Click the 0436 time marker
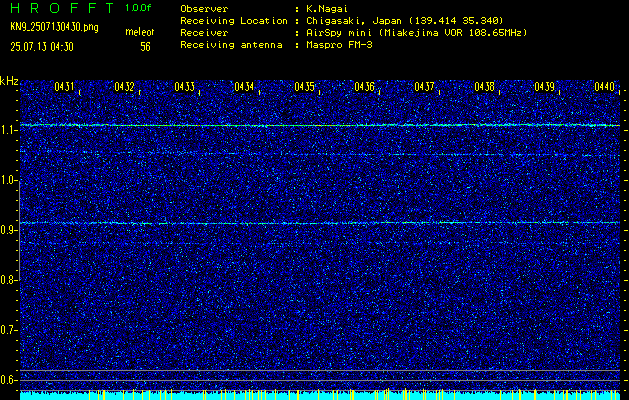629x400 pixels. point(364,87)
